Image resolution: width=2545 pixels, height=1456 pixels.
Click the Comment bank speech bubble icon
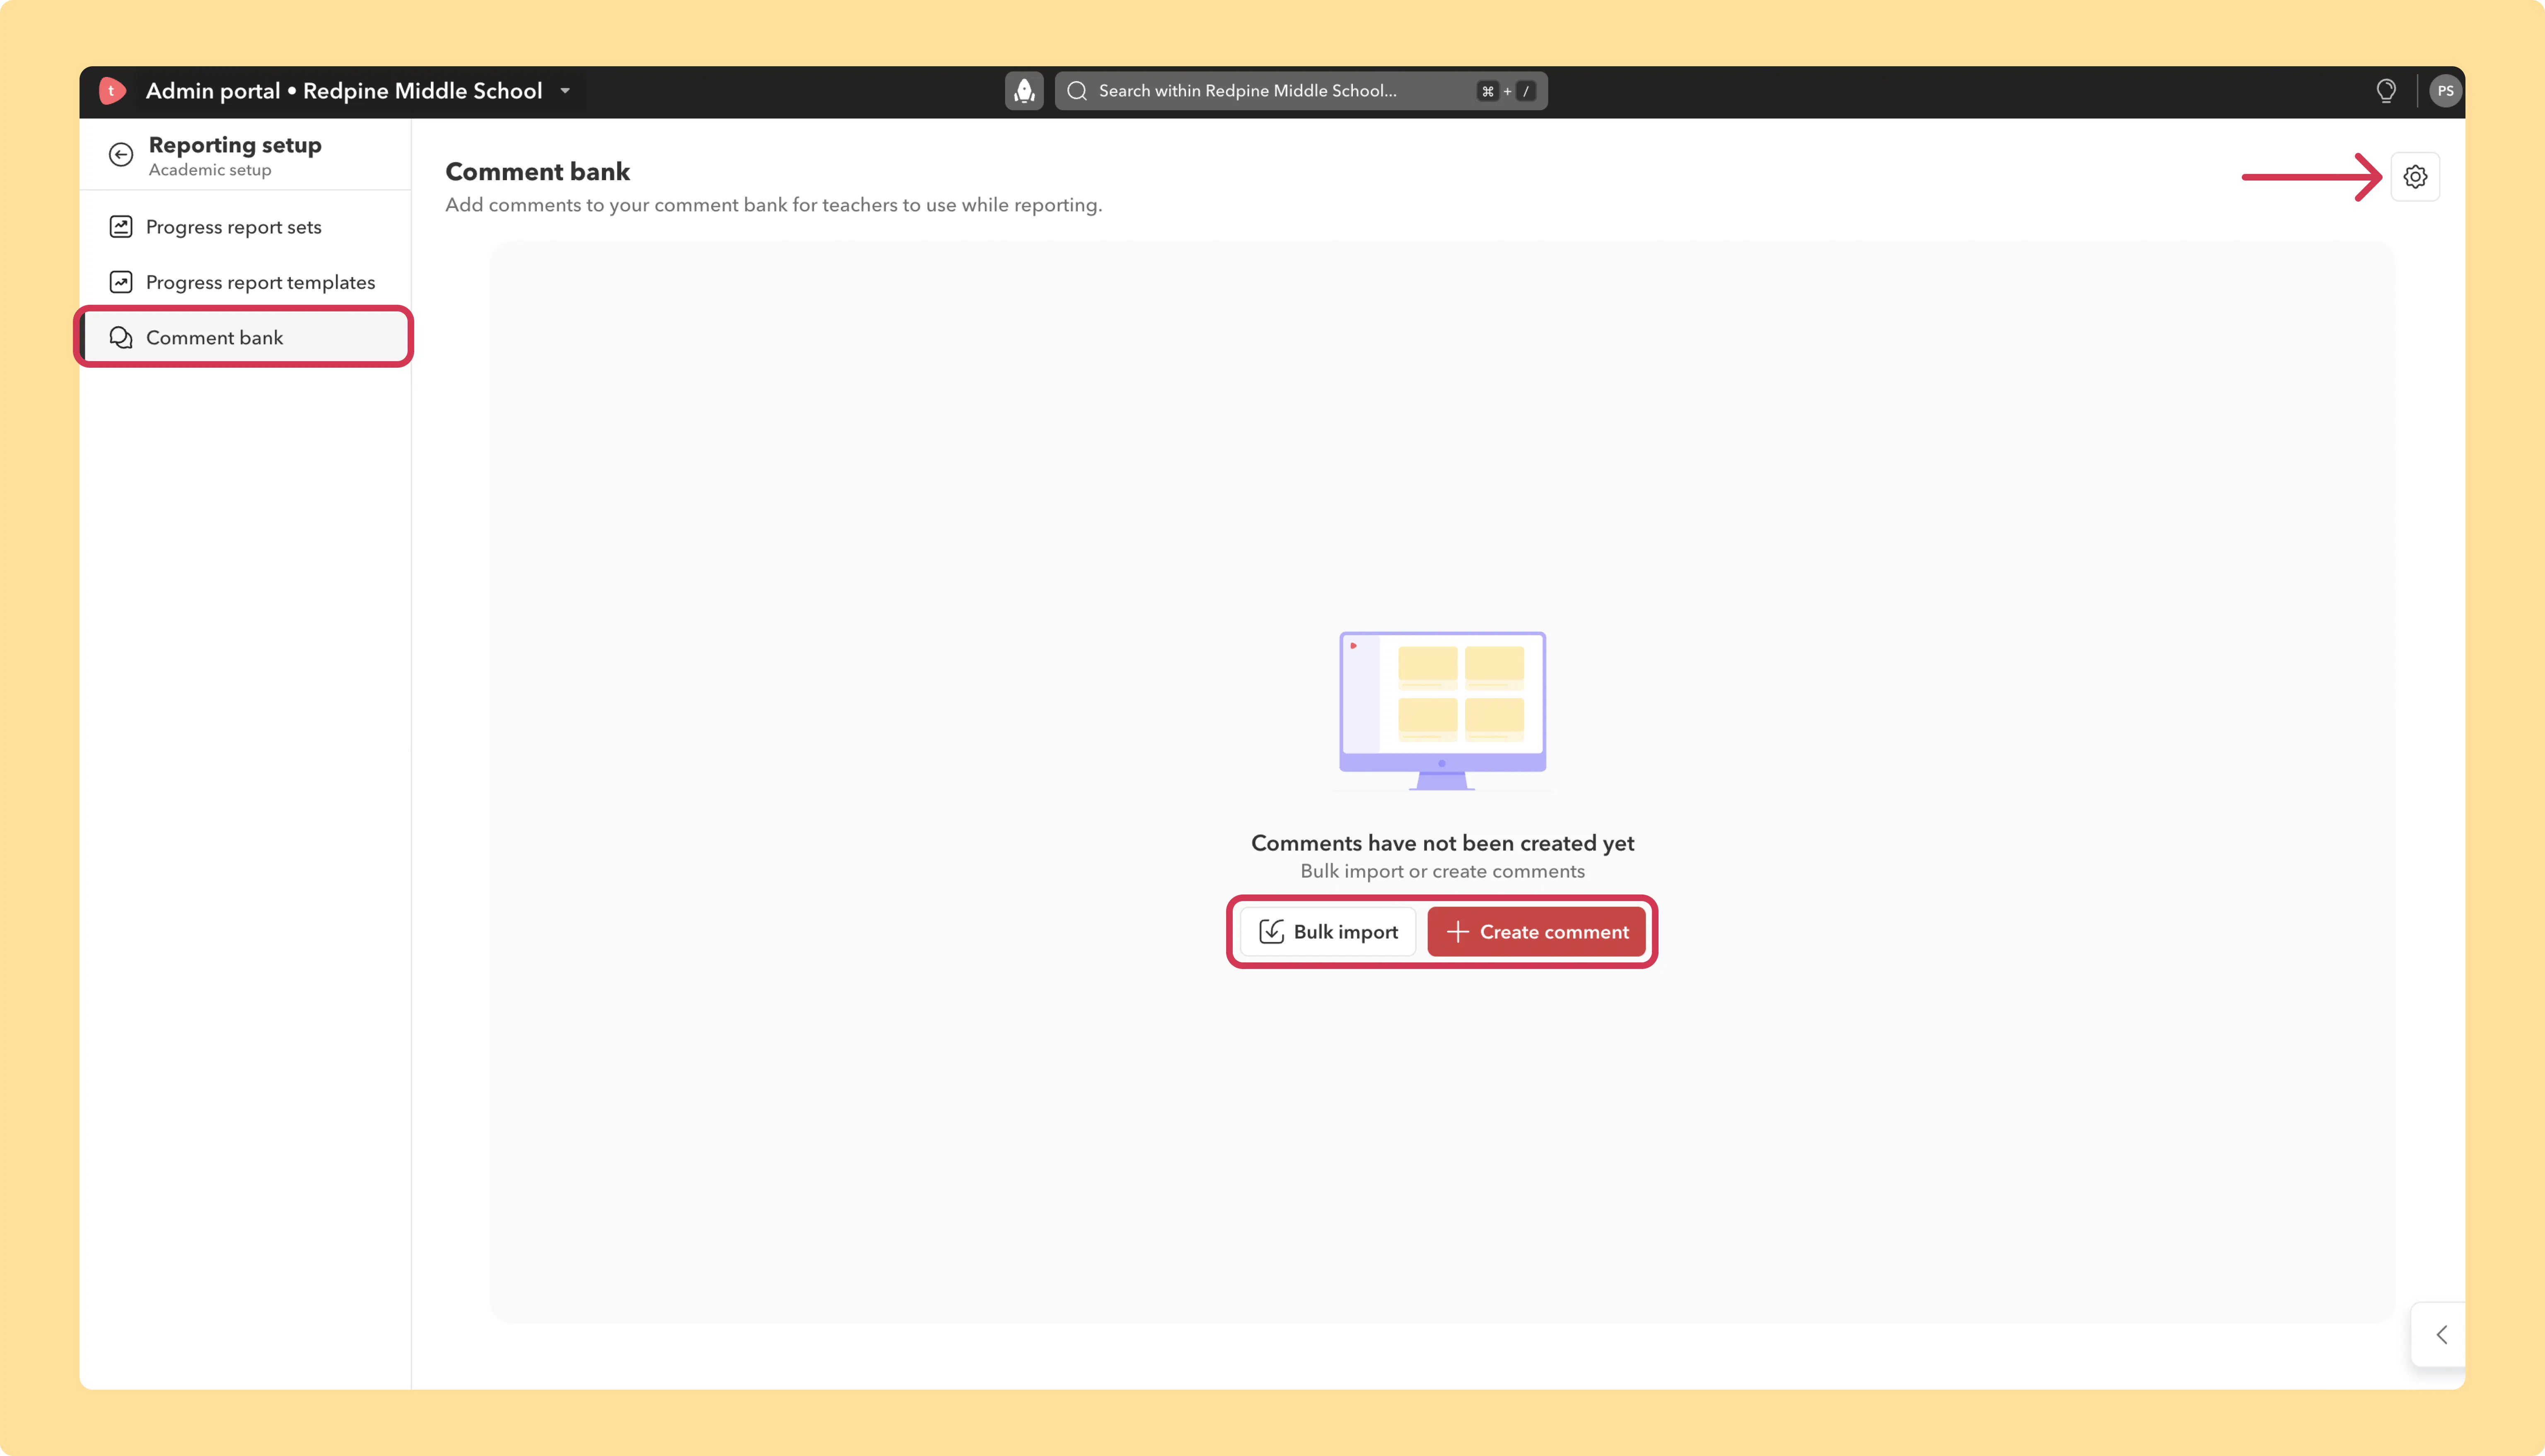121,337
